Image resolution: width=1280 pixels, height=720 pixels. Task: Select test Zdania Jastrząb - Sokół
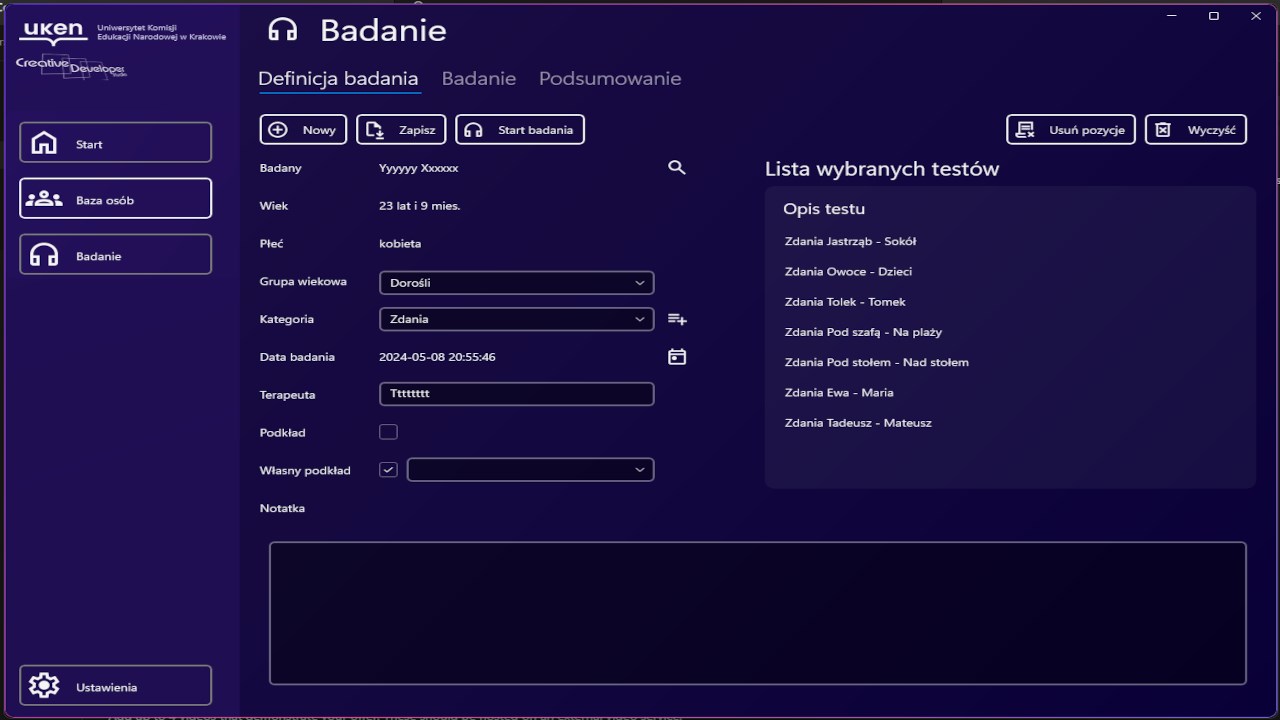pos(850,241)
